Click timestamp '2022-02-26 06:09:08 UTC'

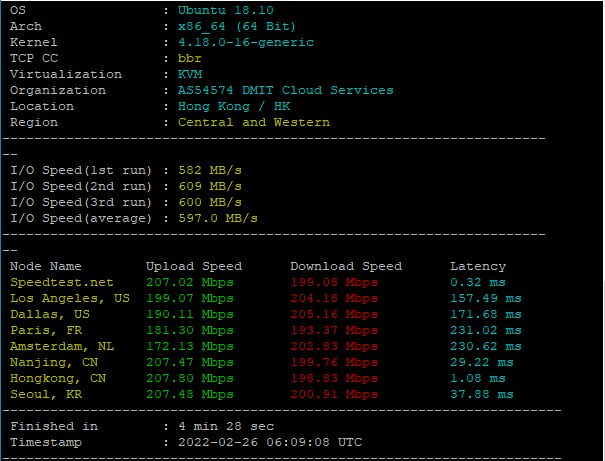[270, 442]
